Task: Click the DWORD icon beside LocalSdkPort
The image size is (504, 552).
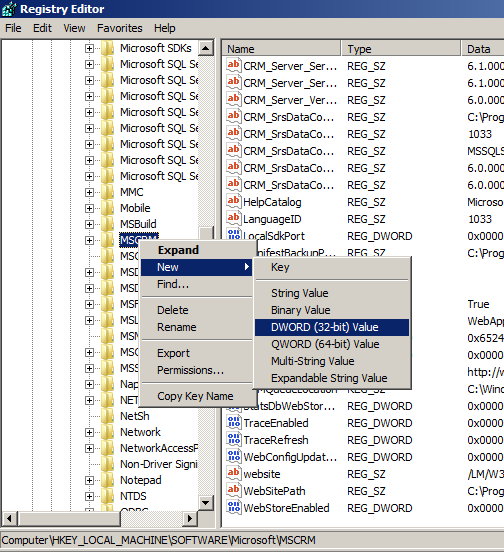Action: [234, 235]
